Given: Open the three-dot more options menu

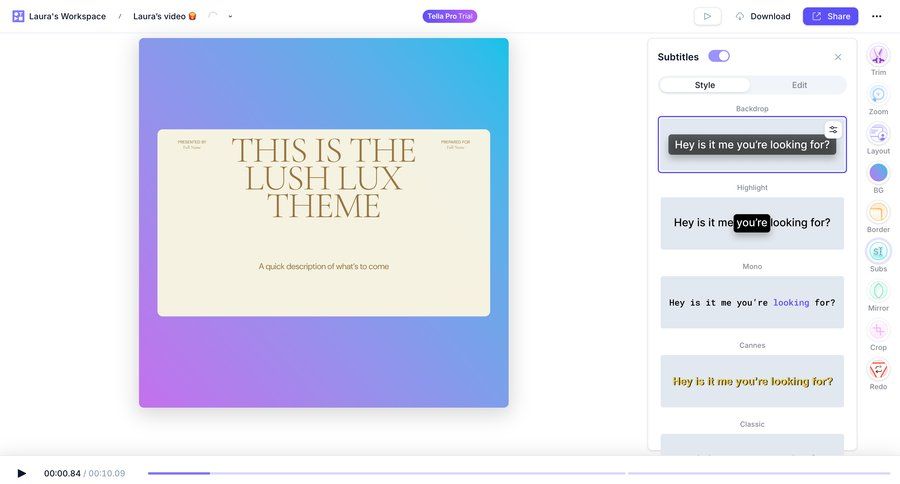Looking at the screenshot, I should (x=876, y=16).
